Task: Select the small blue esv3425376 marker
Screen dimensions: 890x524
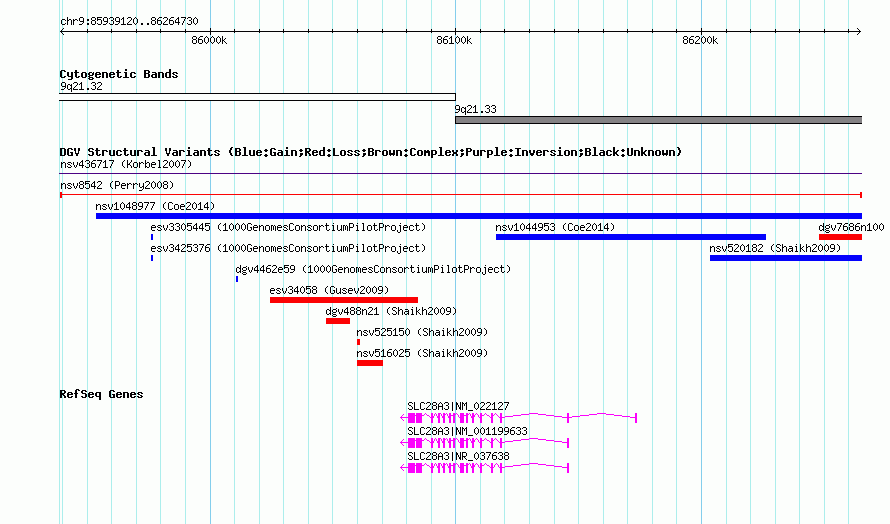Action: pyautogui.click(x=152, y=258)
